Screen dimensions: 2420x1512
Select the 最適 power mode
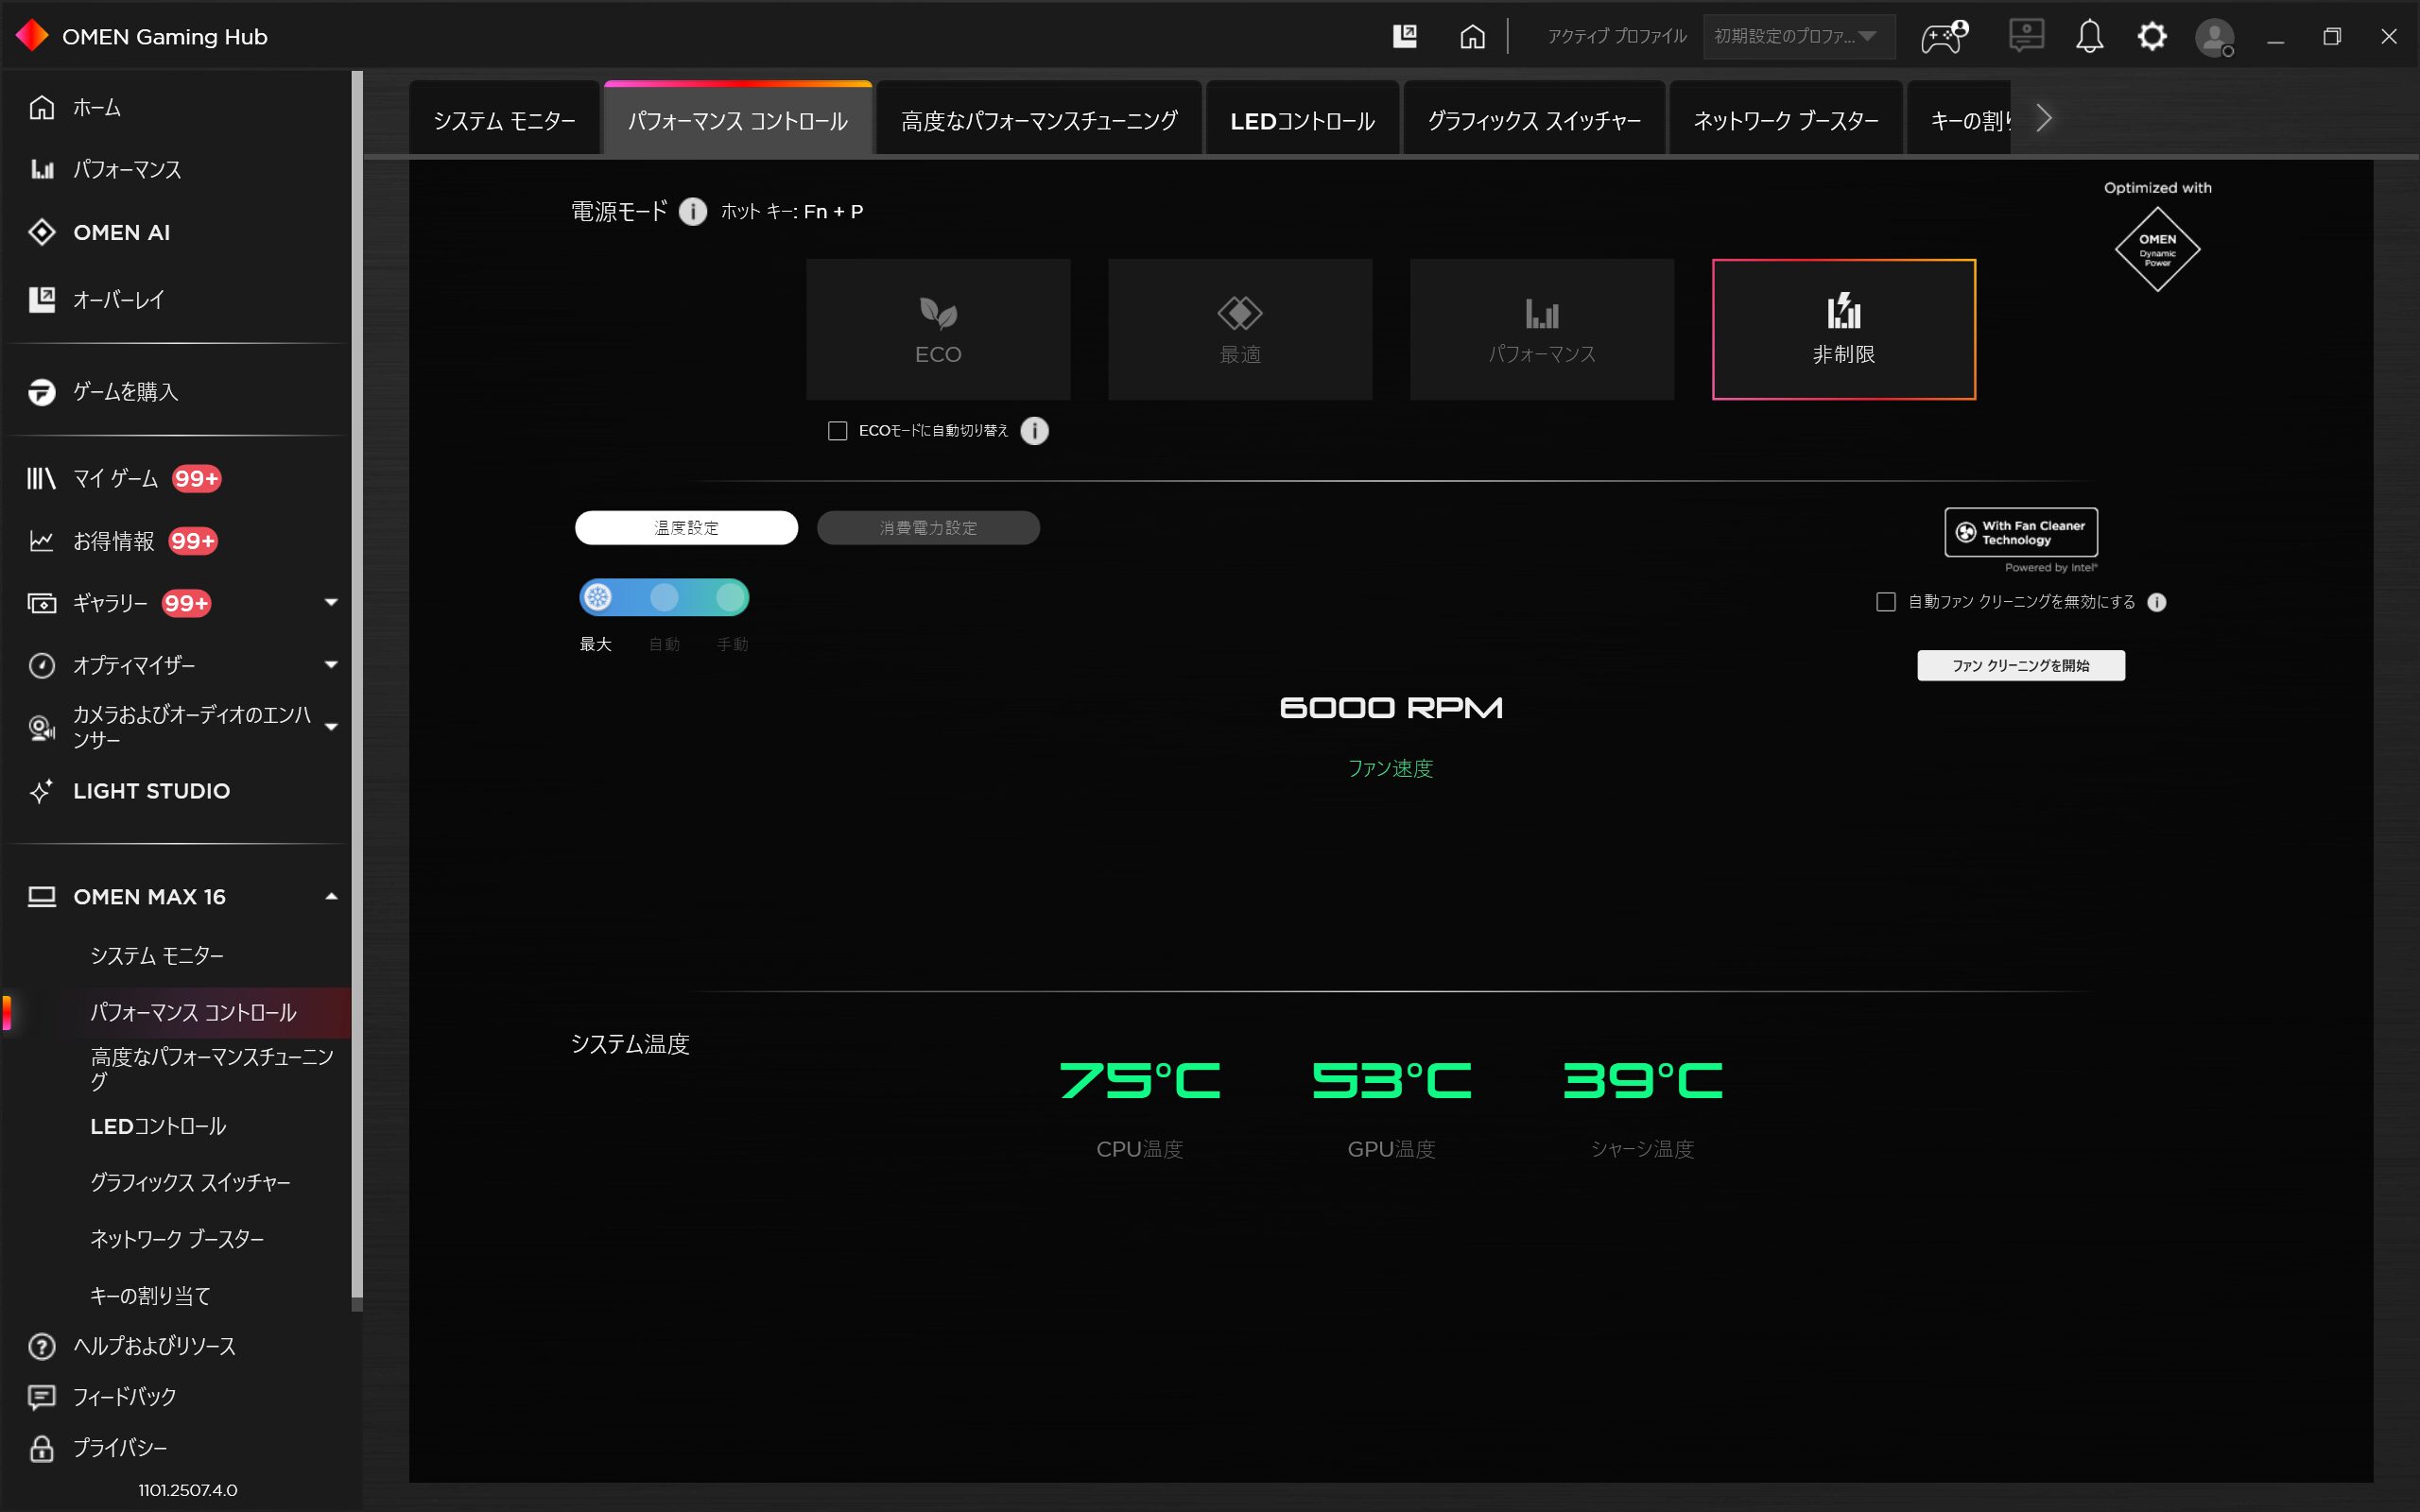click(x=1240, y=329)
